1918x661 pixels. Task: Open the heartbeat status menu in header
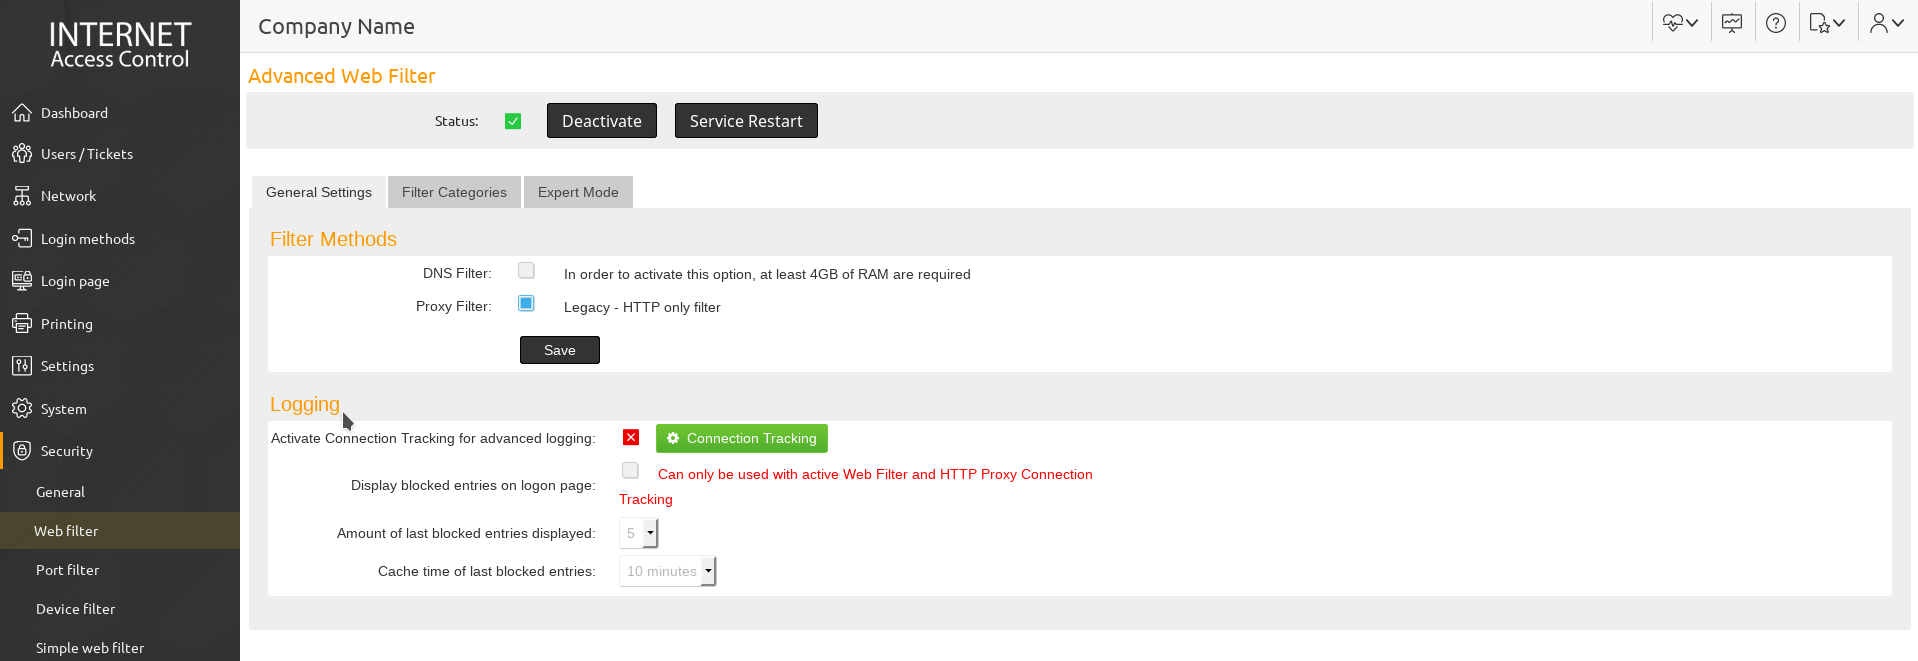(1680, 23)
